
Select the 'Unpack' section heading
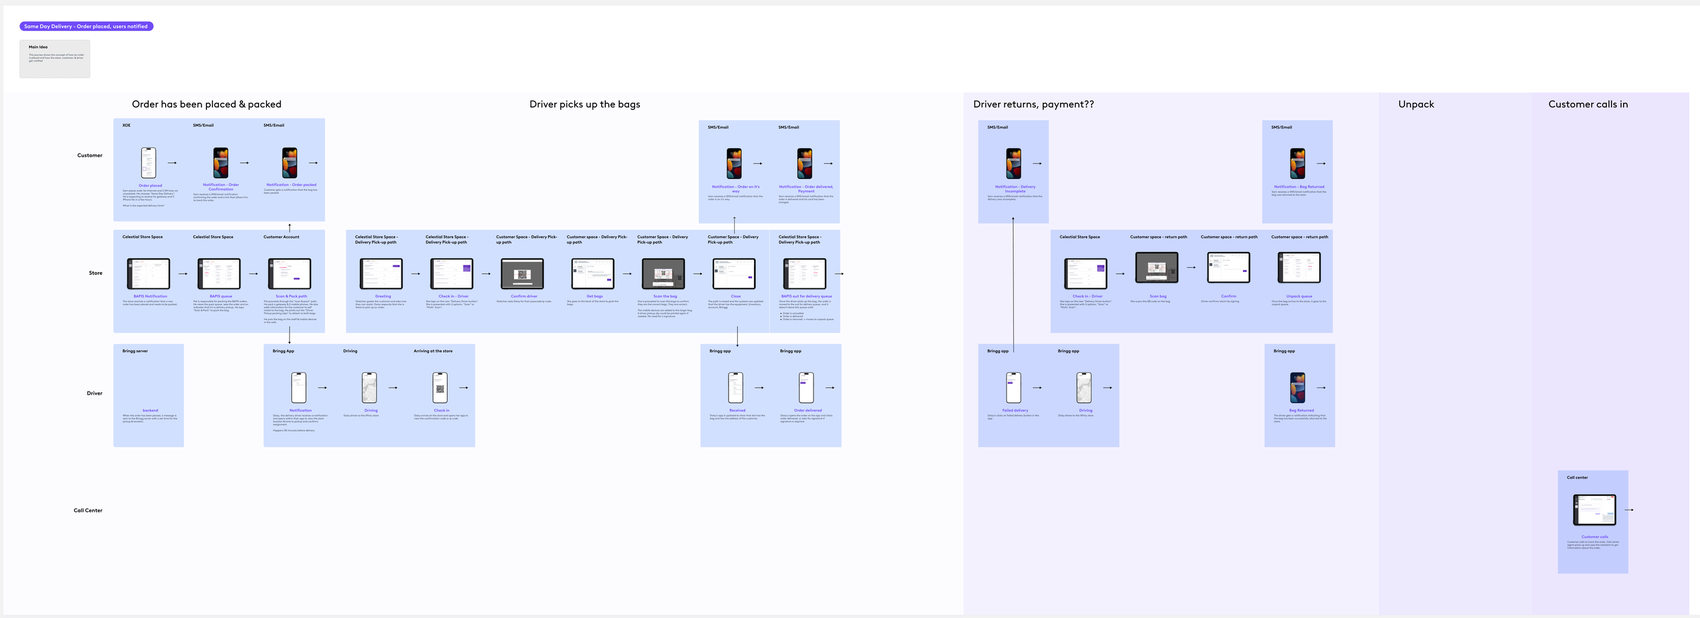[x=1416, y=104]
